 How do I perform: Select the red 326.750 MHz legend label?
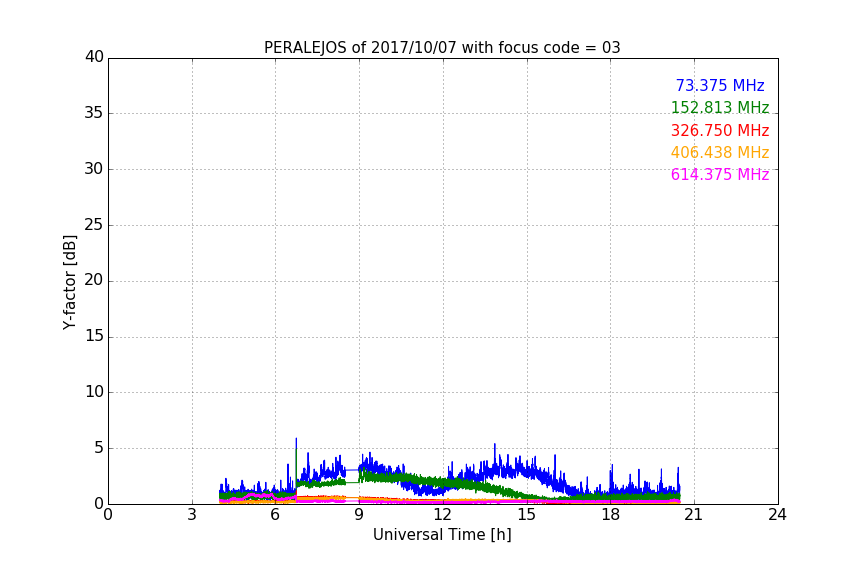720,131
